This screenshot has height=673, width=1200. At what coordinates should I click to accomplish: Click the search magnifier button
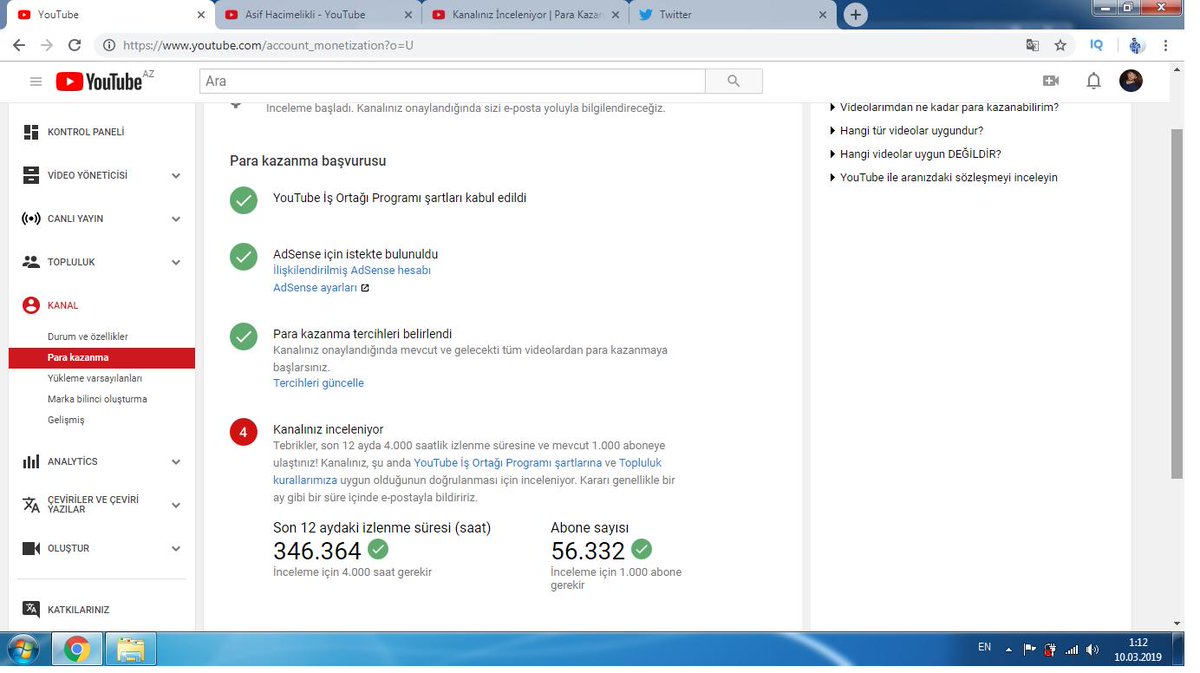(x=734, y=81)
